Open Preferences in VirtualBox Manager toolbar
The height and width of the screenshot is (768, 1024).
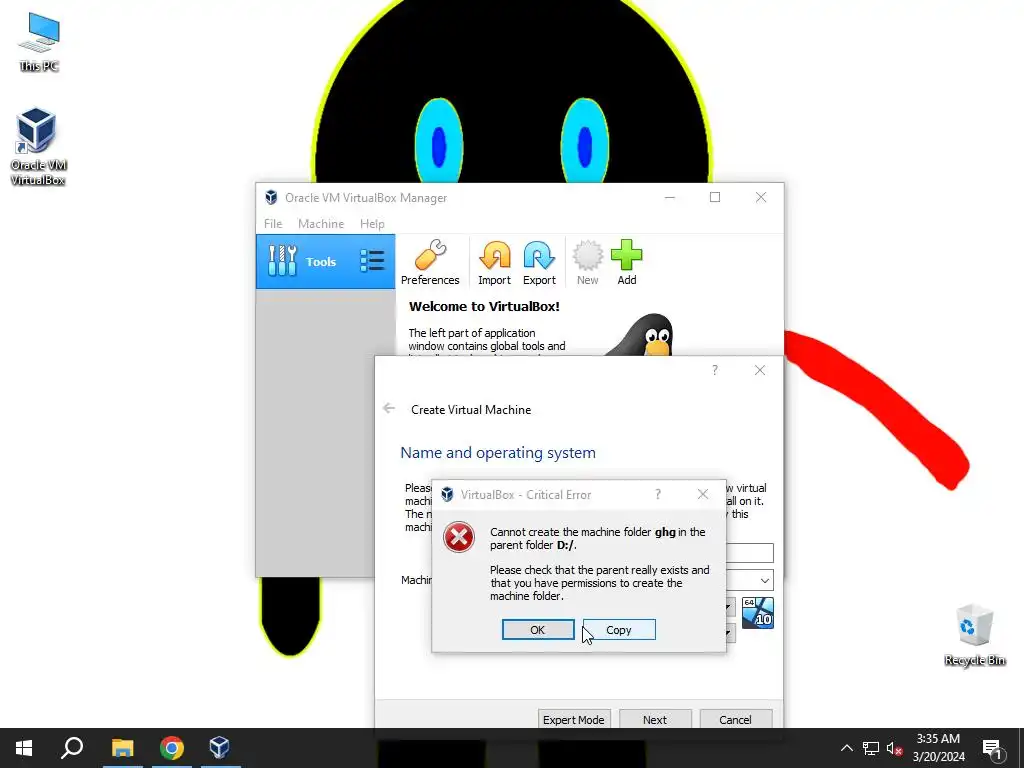point(430,262)
